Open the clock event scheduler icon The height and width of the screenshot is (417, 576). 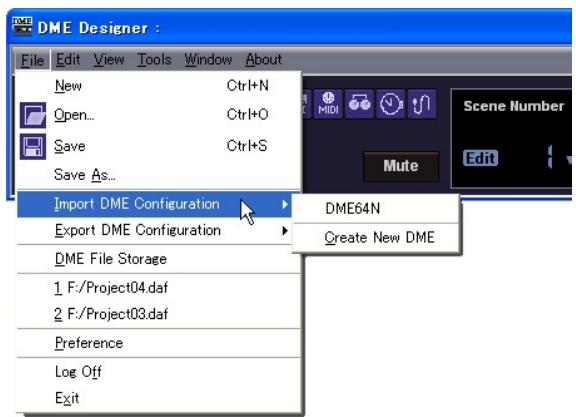[390, 104]
